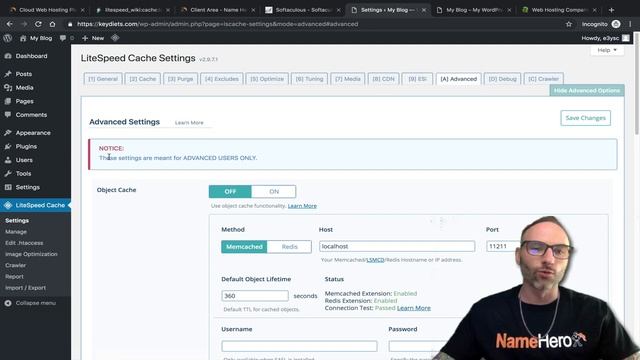Click the browser forward arrow
640x360 pixels.
coord(24,24)
